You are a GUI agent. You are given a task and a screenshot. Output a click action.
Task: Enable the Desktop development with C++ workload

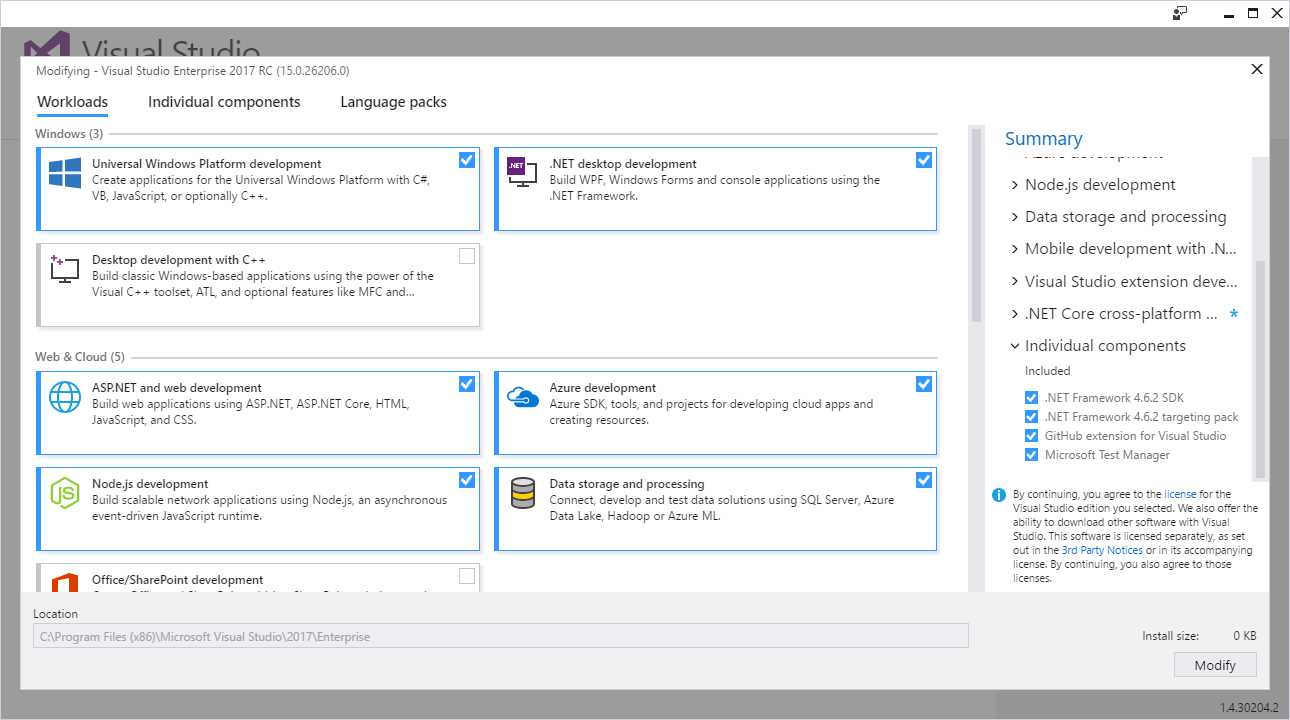click(x=466, y=255)
